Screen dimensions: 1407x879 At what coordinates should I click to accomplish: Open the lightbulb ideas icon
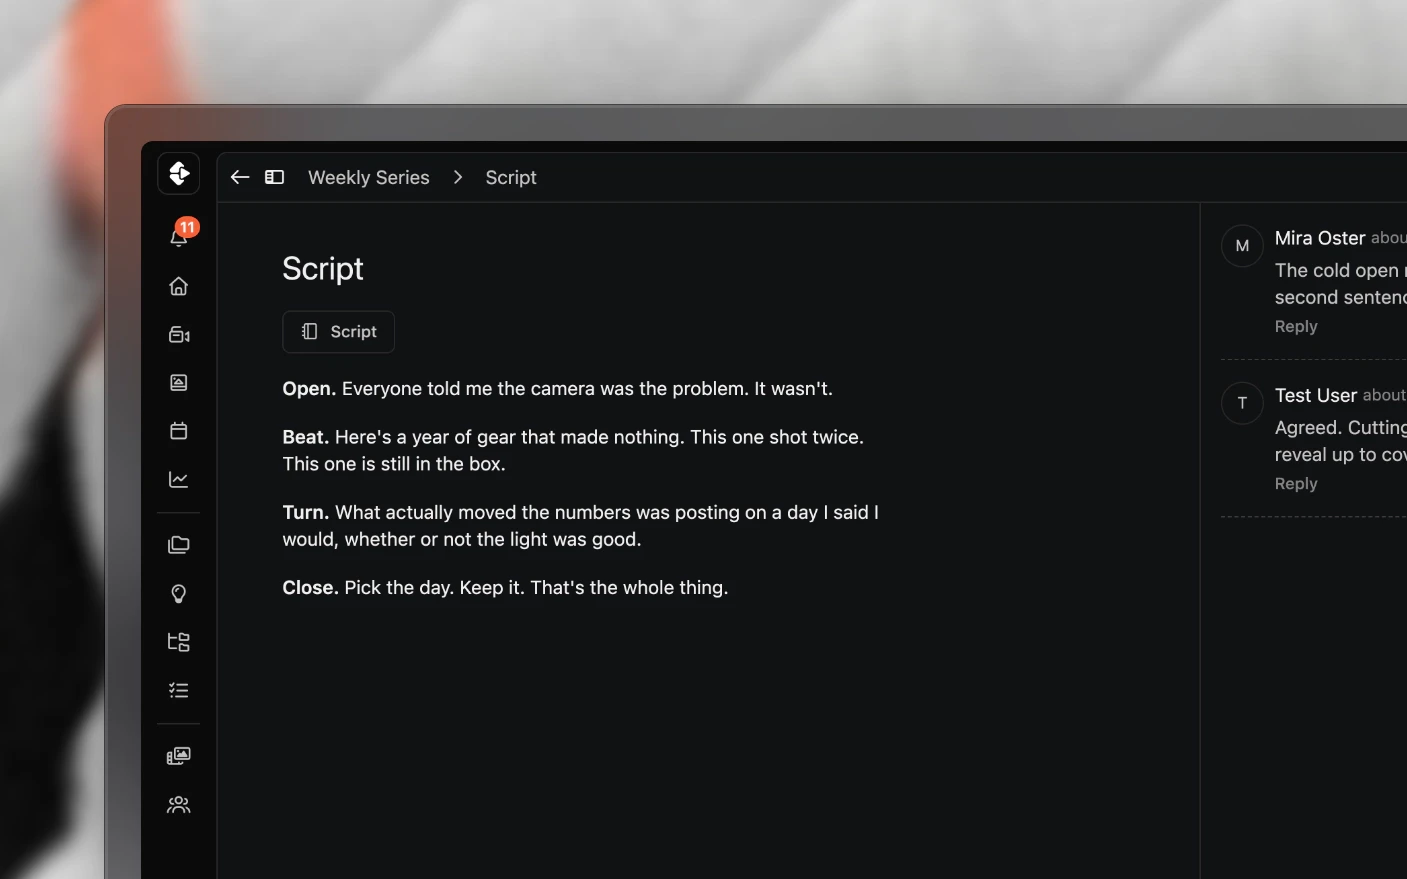[x=179, y=594]
